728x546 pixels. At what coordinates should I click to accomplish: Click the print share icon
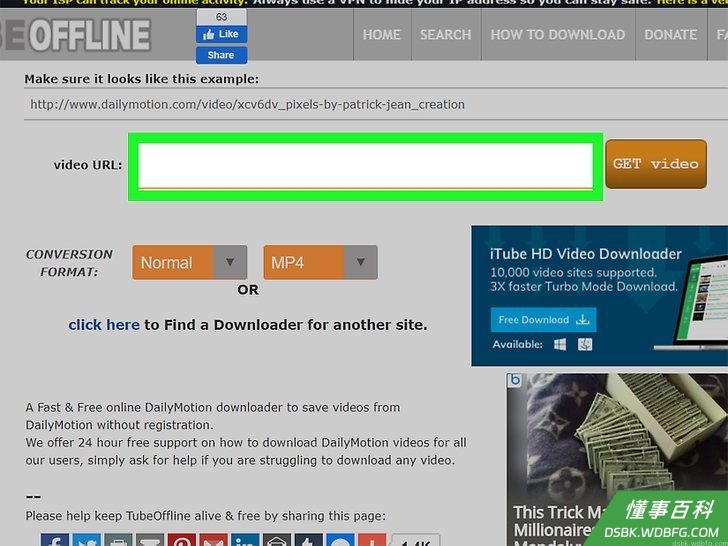(x=118, y=540)
